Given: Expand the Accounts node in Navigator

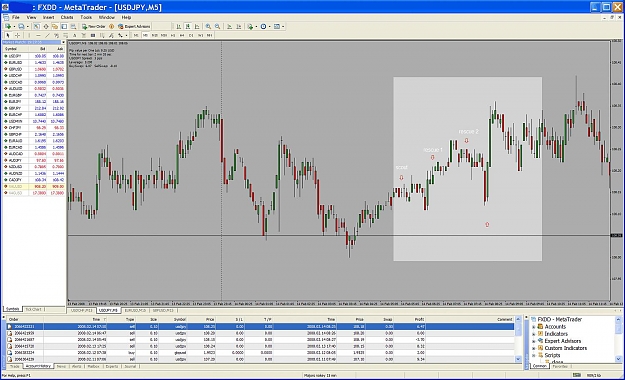Looking at the screenshot, I should [534, 327].
